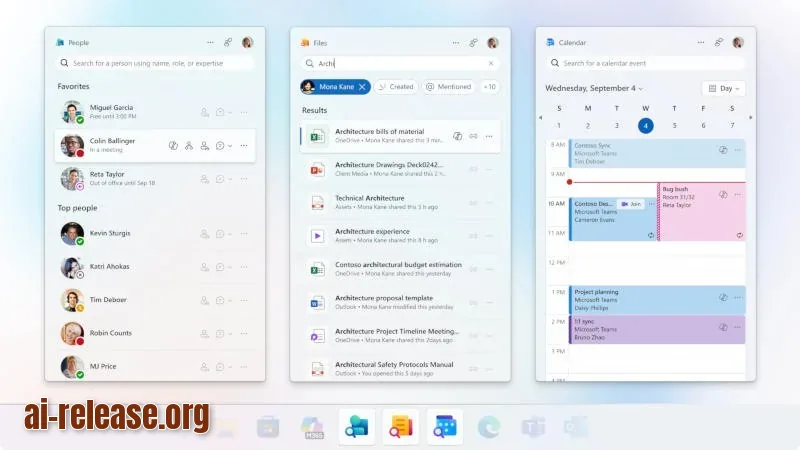Expand chat dropdown for Reta Taylor
The image size is (800, 450).
[x=230, y=179]
